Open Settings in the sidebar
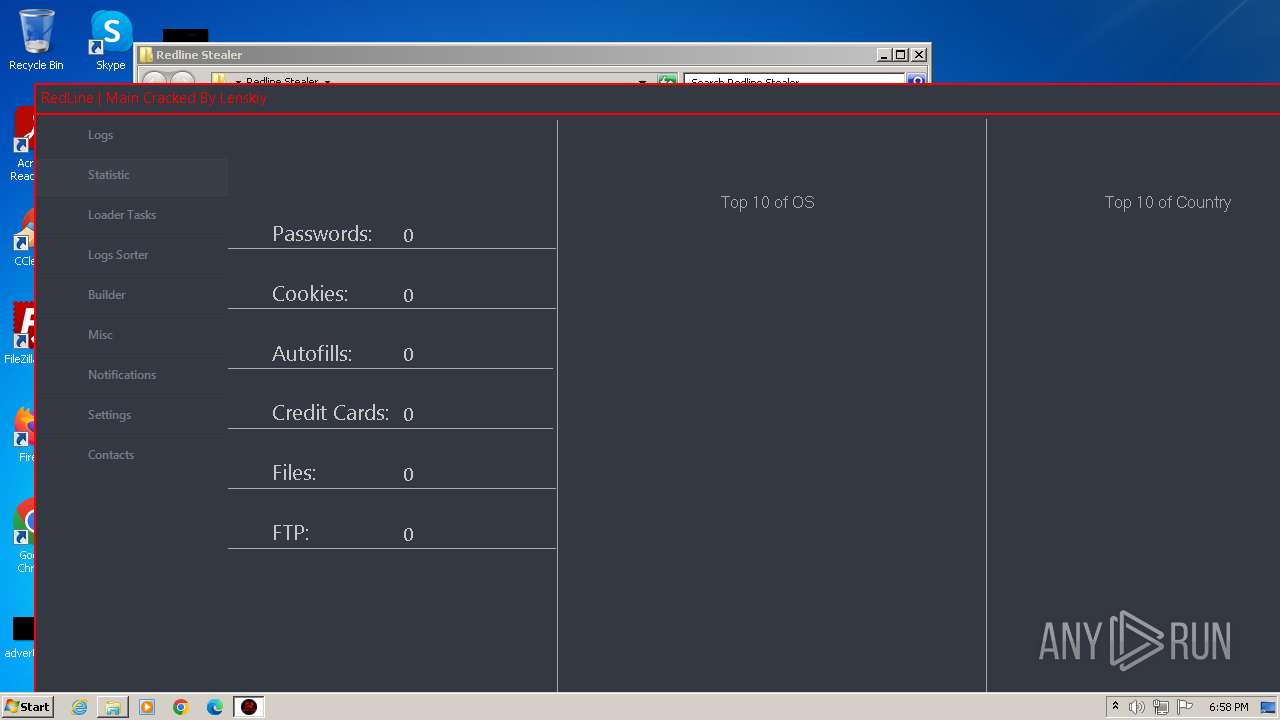Viewport: 1280px width, 720px height. (132, 415)
